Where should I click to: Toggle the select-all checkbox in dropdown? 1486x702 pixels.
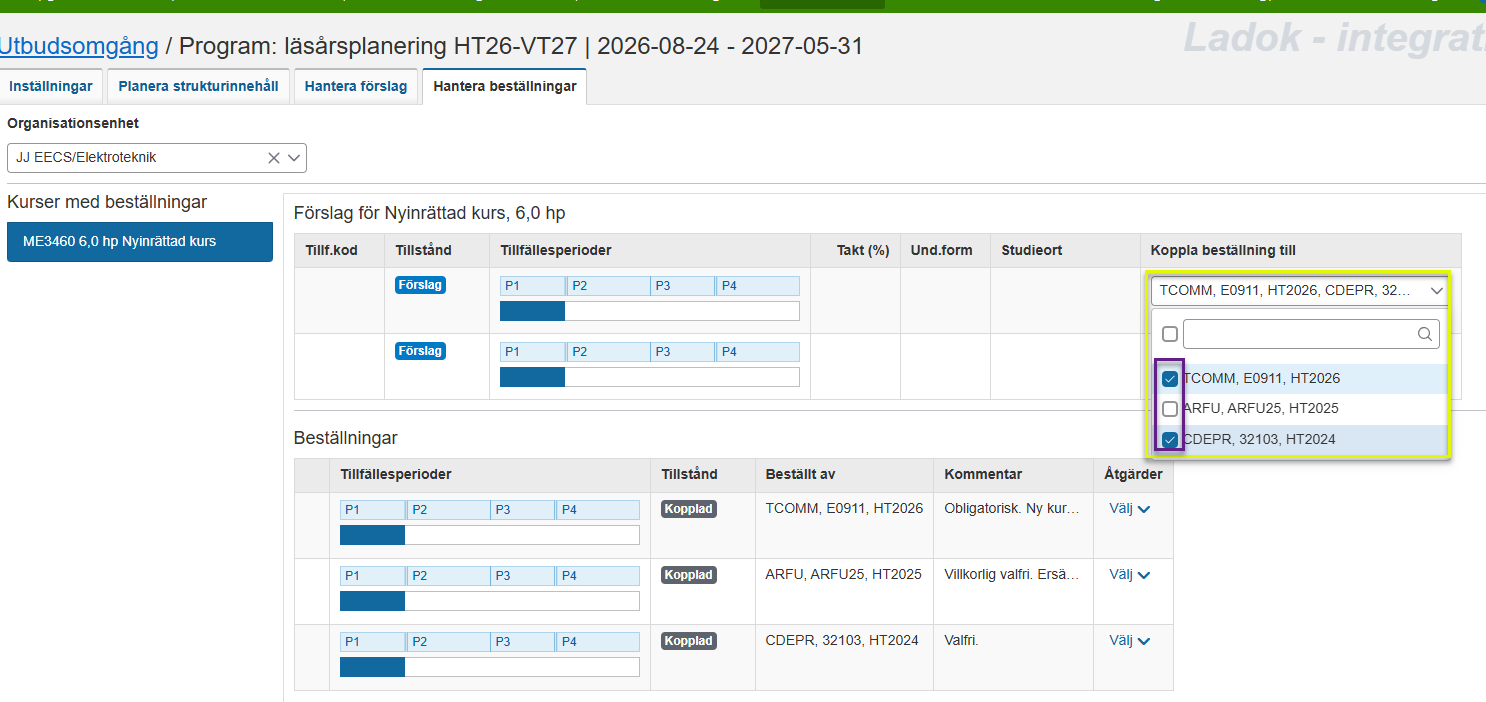(1170, 334)
